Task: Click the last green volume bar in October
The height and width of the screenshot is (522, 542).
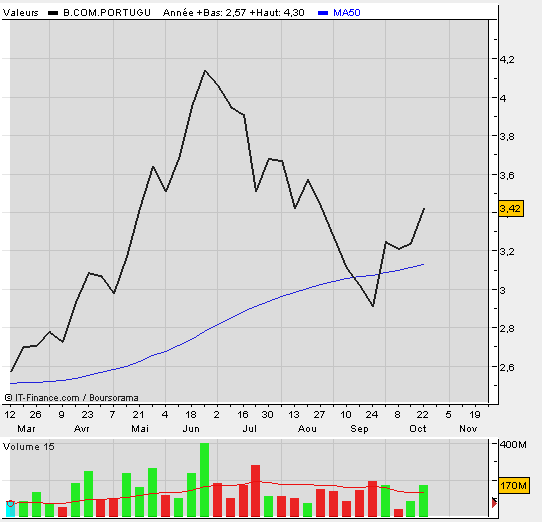Action: coord(423,501)
